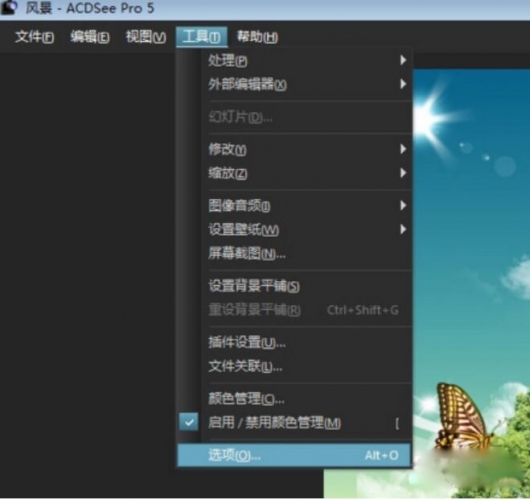This screenshot has width=530, height=500.
Task: Click the ACDSee Pro 5 title bar icon
Action: [9, 7]
